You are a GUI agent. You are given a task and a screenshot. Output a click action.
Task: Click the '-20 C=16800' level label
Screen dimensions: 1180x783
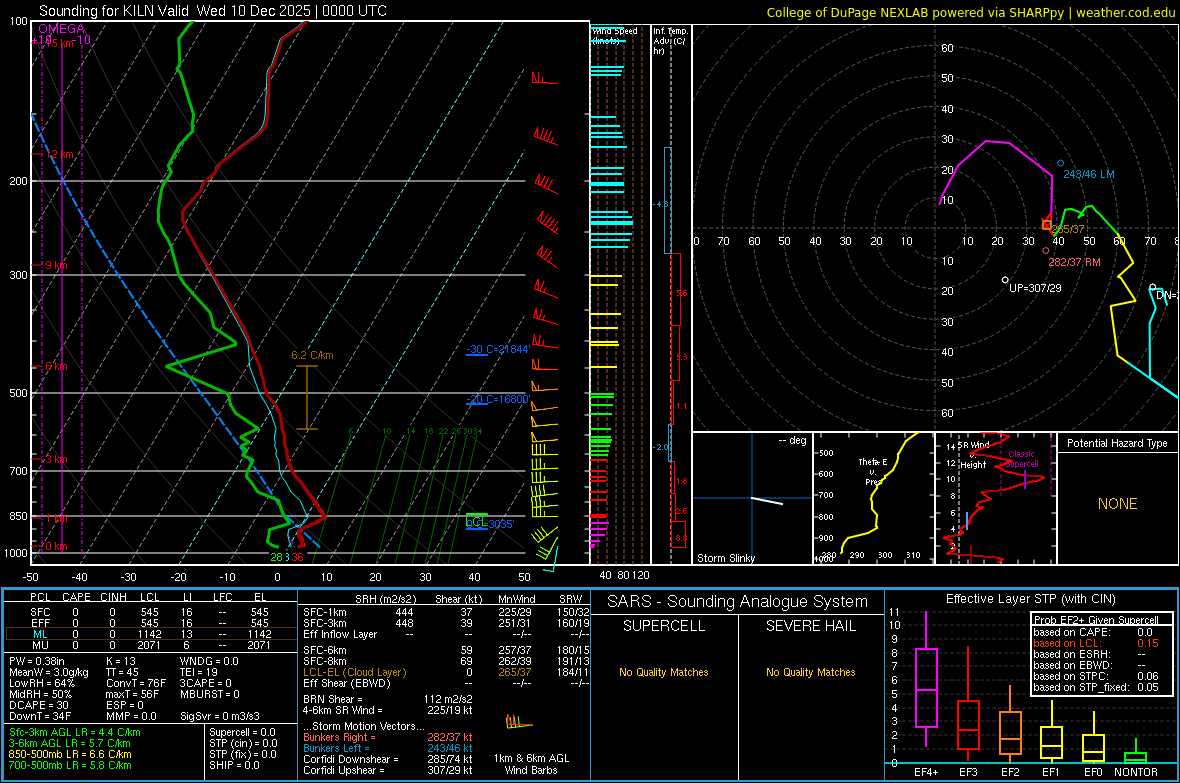pos(497,399)
